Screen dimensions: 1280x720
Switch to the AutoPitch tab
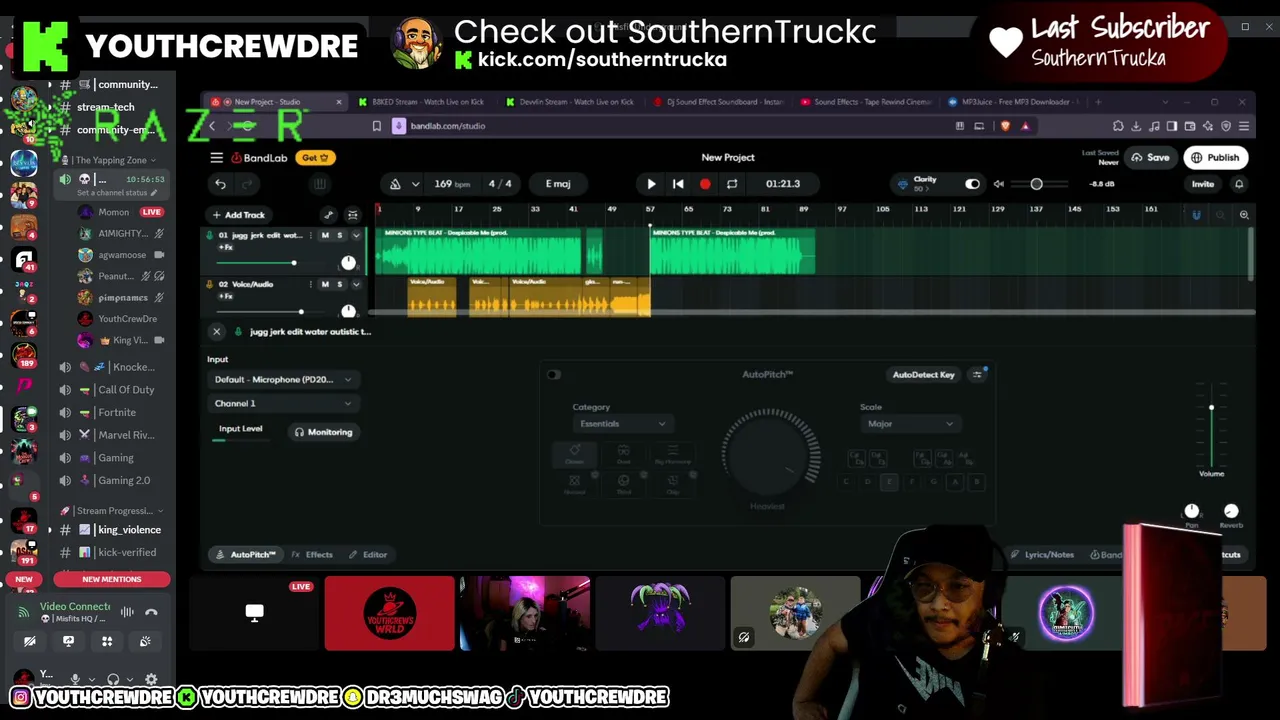[246, 555]
